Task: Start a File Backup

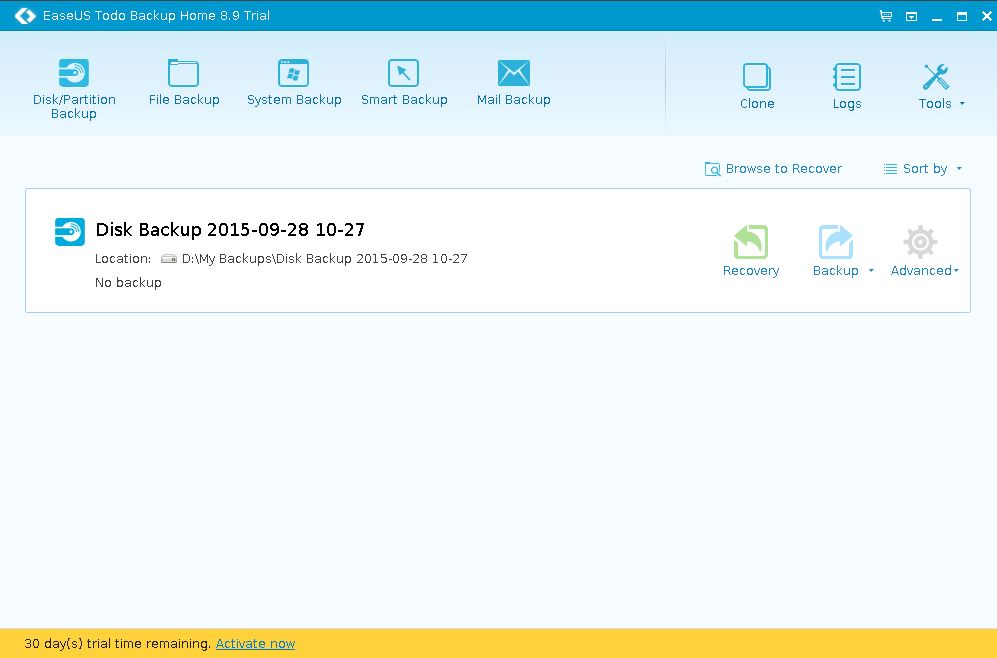Action: point(184,82)
